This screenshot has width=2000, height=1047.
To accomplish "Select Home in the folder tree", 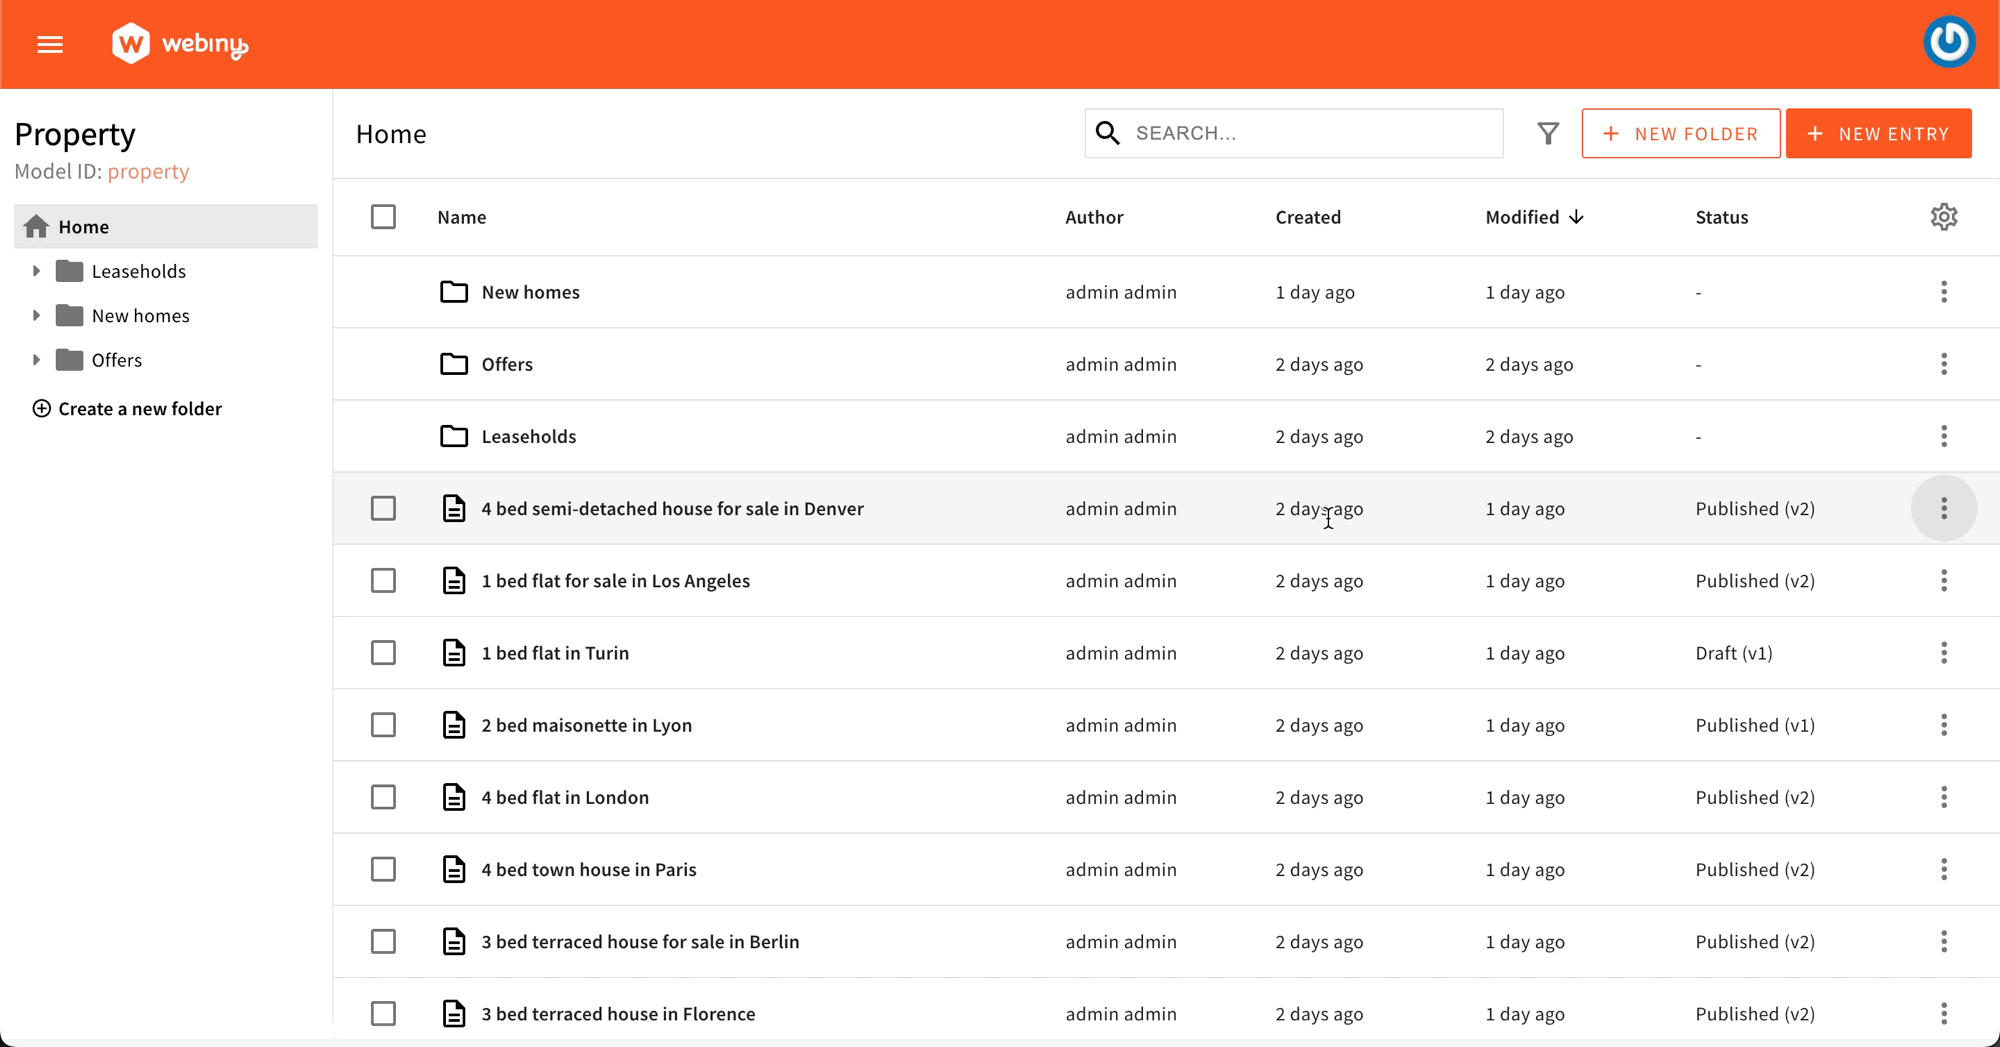I will pos(84,227).
